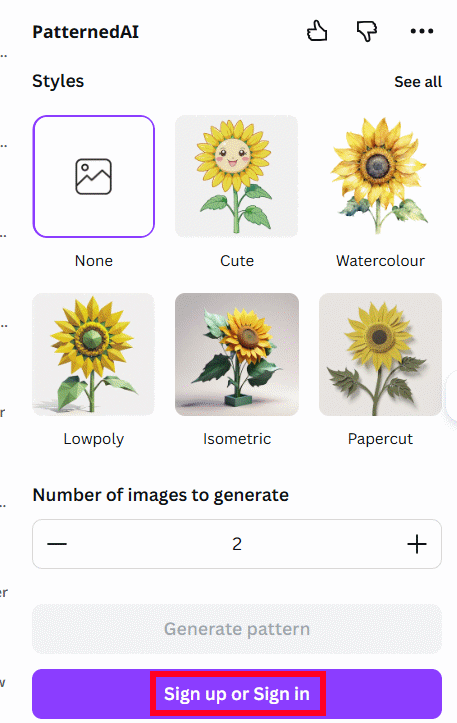Click the Generate pattern button
This screenshot has width=457, height=723.
(237, 629)
